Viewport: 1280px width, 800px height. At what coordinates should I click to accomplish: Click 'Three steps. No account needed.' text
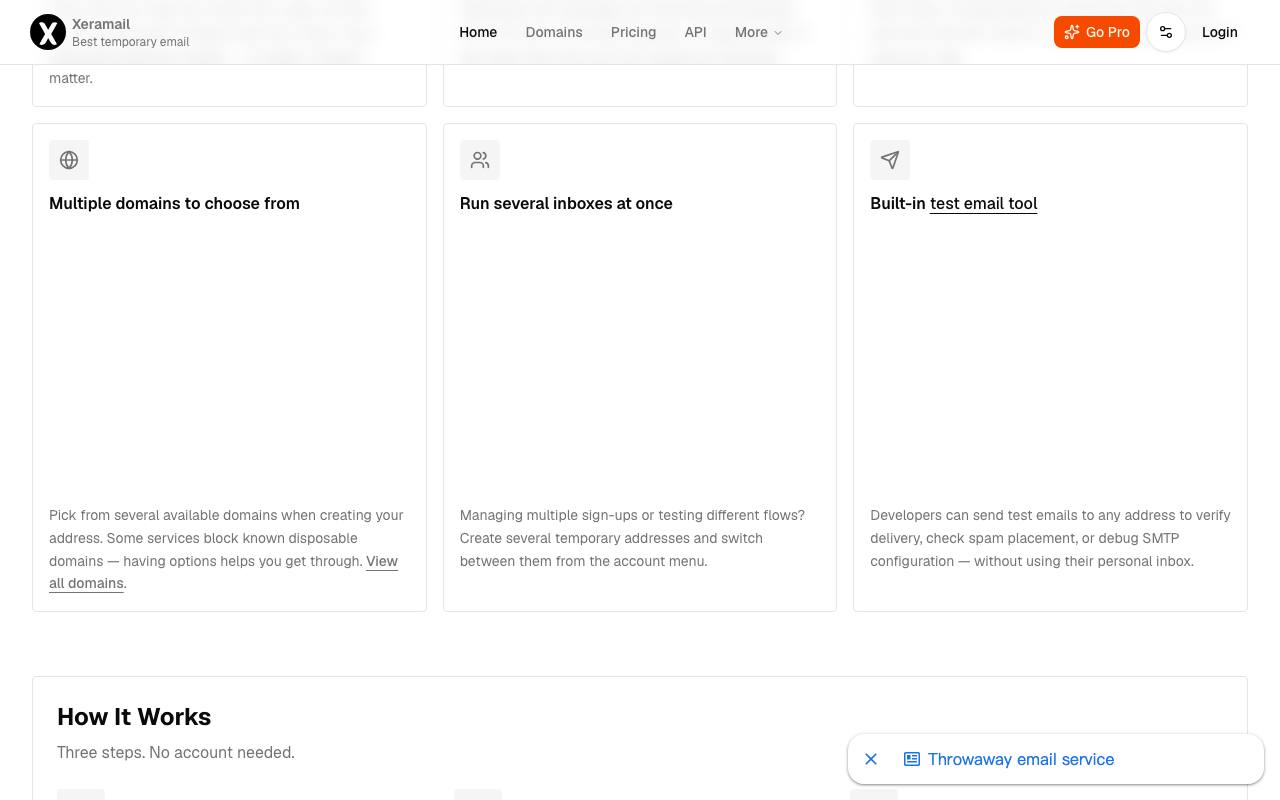176,752
